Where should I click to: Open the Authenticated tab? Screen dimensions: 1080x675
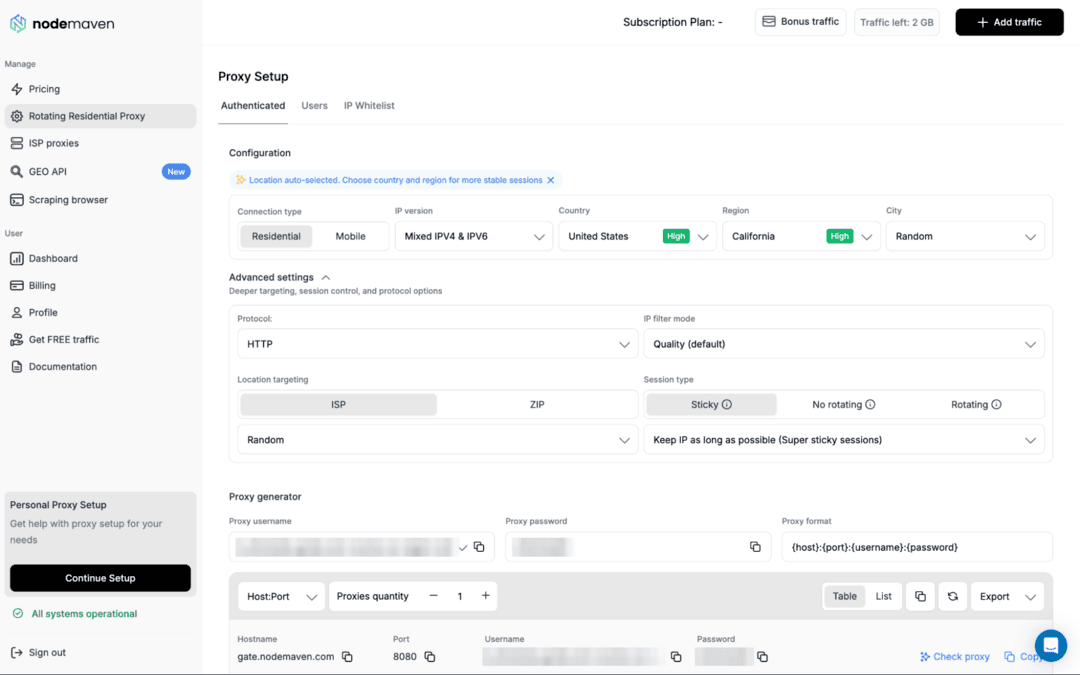click(253, 105)
